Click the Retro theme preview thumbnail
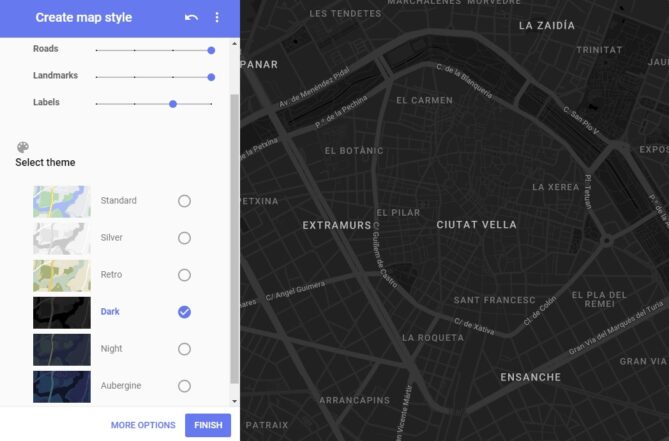669x441 pixels. click(x=61, y=275)
